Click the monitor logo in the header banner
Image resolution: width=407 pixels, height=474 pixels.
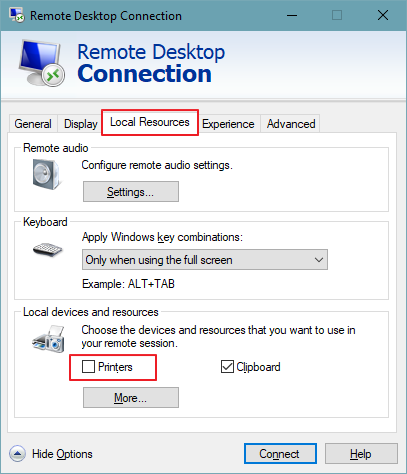point(42,63)
